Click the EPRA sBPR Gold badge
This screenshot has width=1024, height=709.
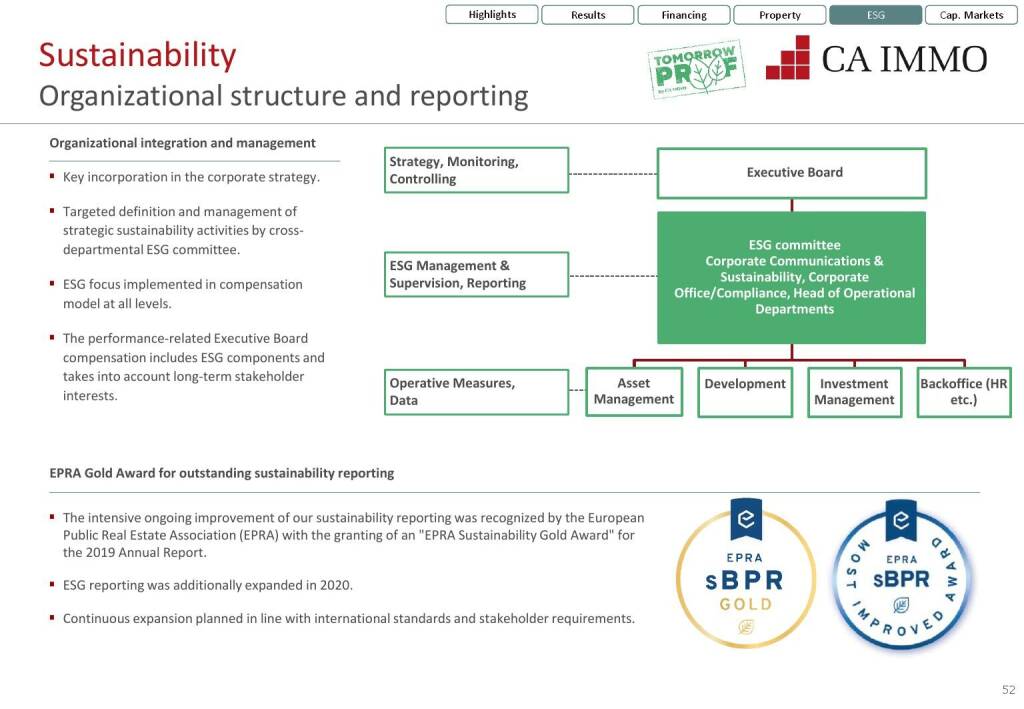coord(746,576)
